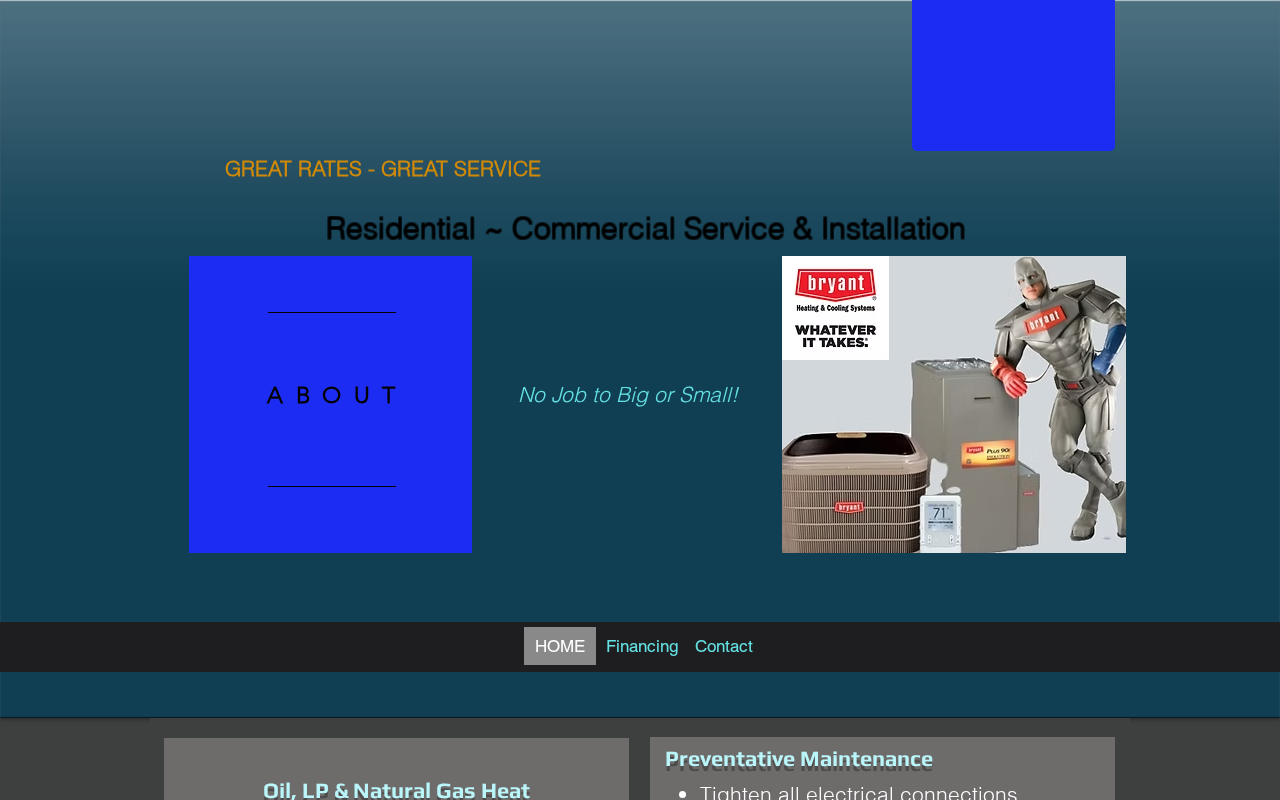Click the GREAT RATES - GREAT SERVICE text
Screen dimensions: 1280x800
coord(383,169)
